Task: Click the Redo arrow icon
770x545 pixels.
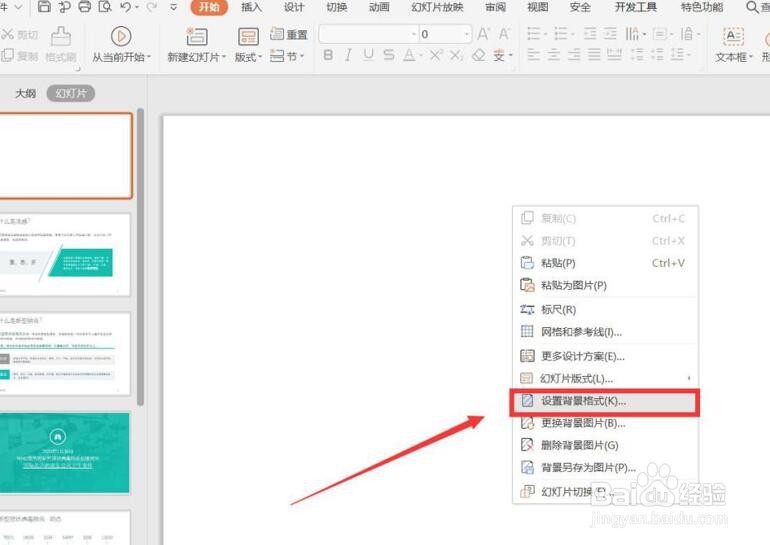Action: 151,6
